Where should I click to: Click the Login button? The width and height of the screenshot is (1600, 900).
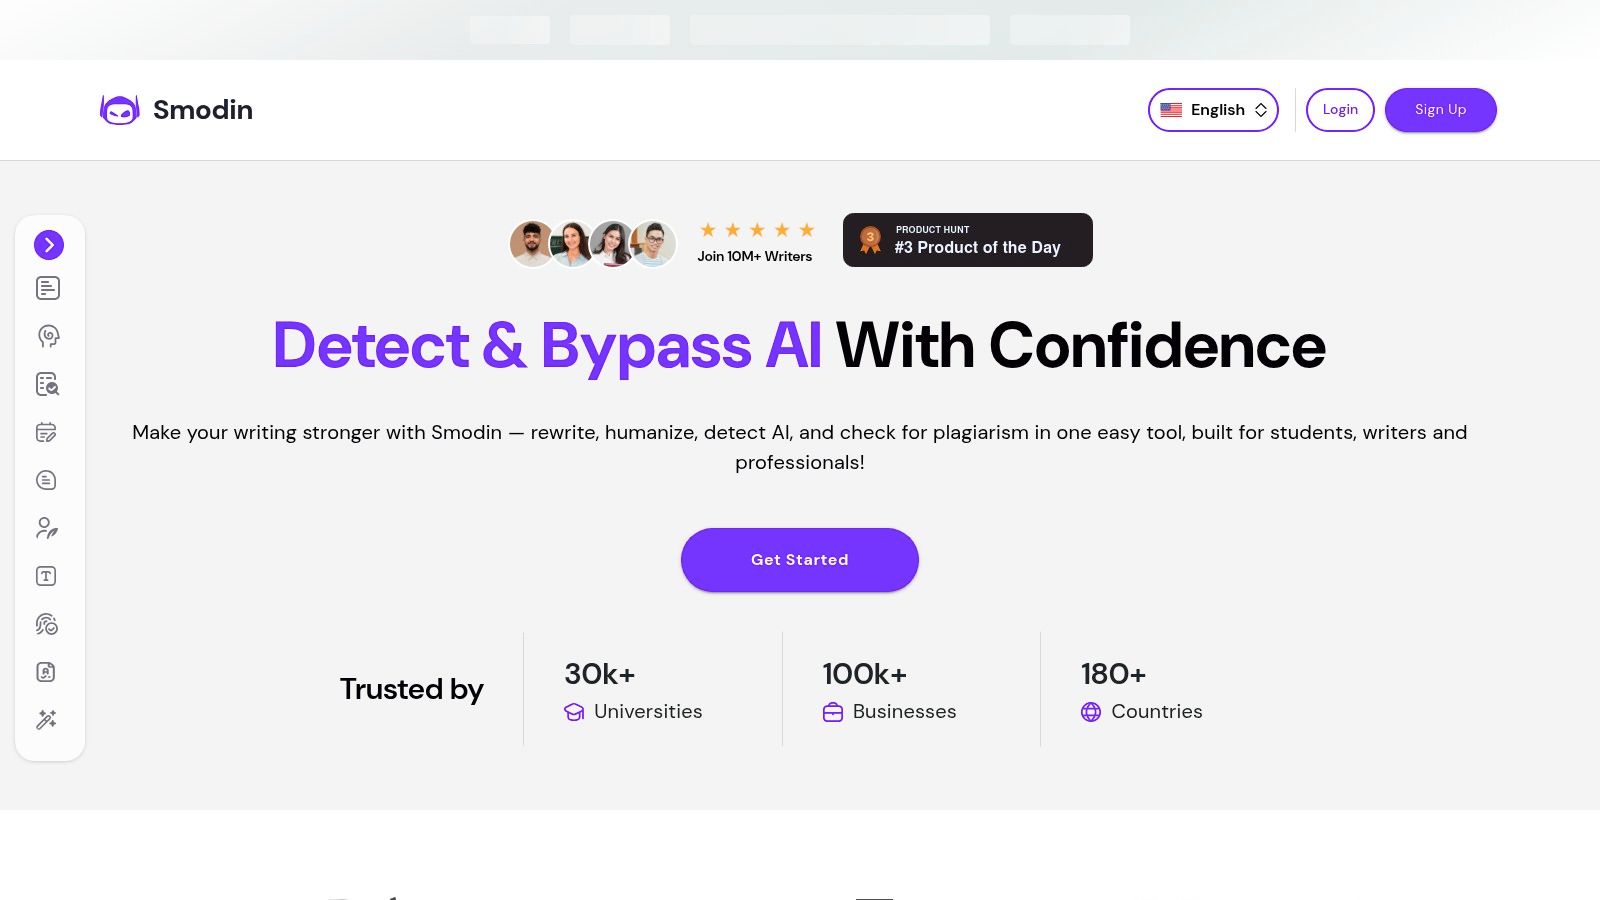tap(1340, 110)
